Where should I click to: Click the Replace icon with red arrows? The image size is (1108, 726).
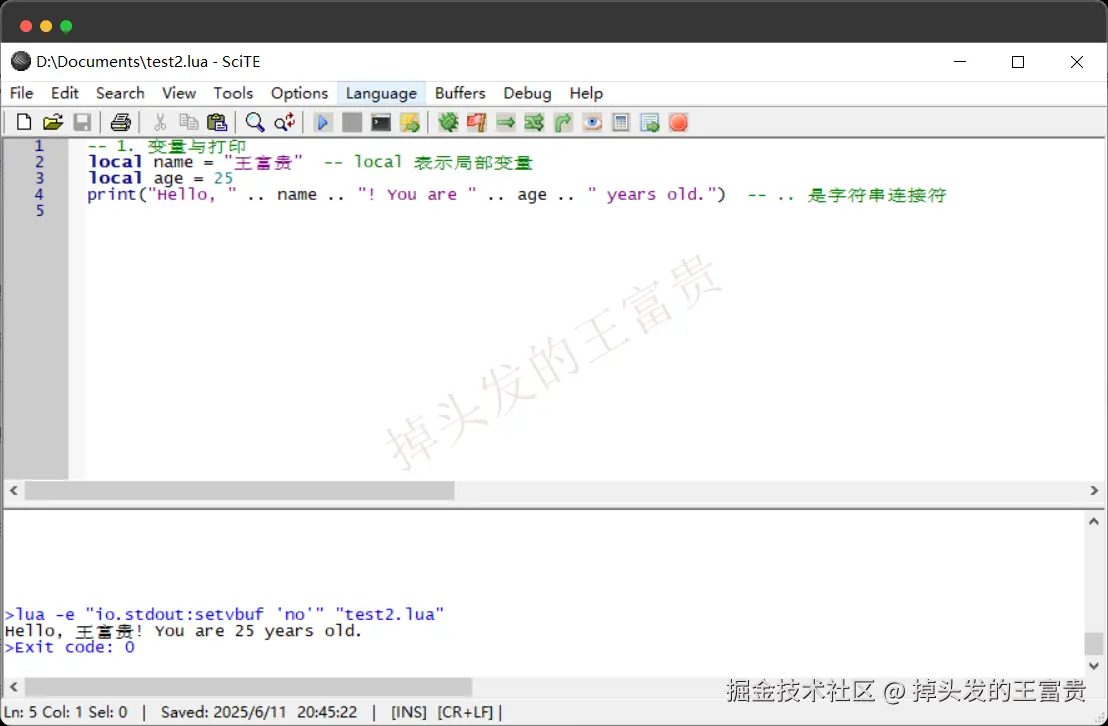(x=284, y=122)
